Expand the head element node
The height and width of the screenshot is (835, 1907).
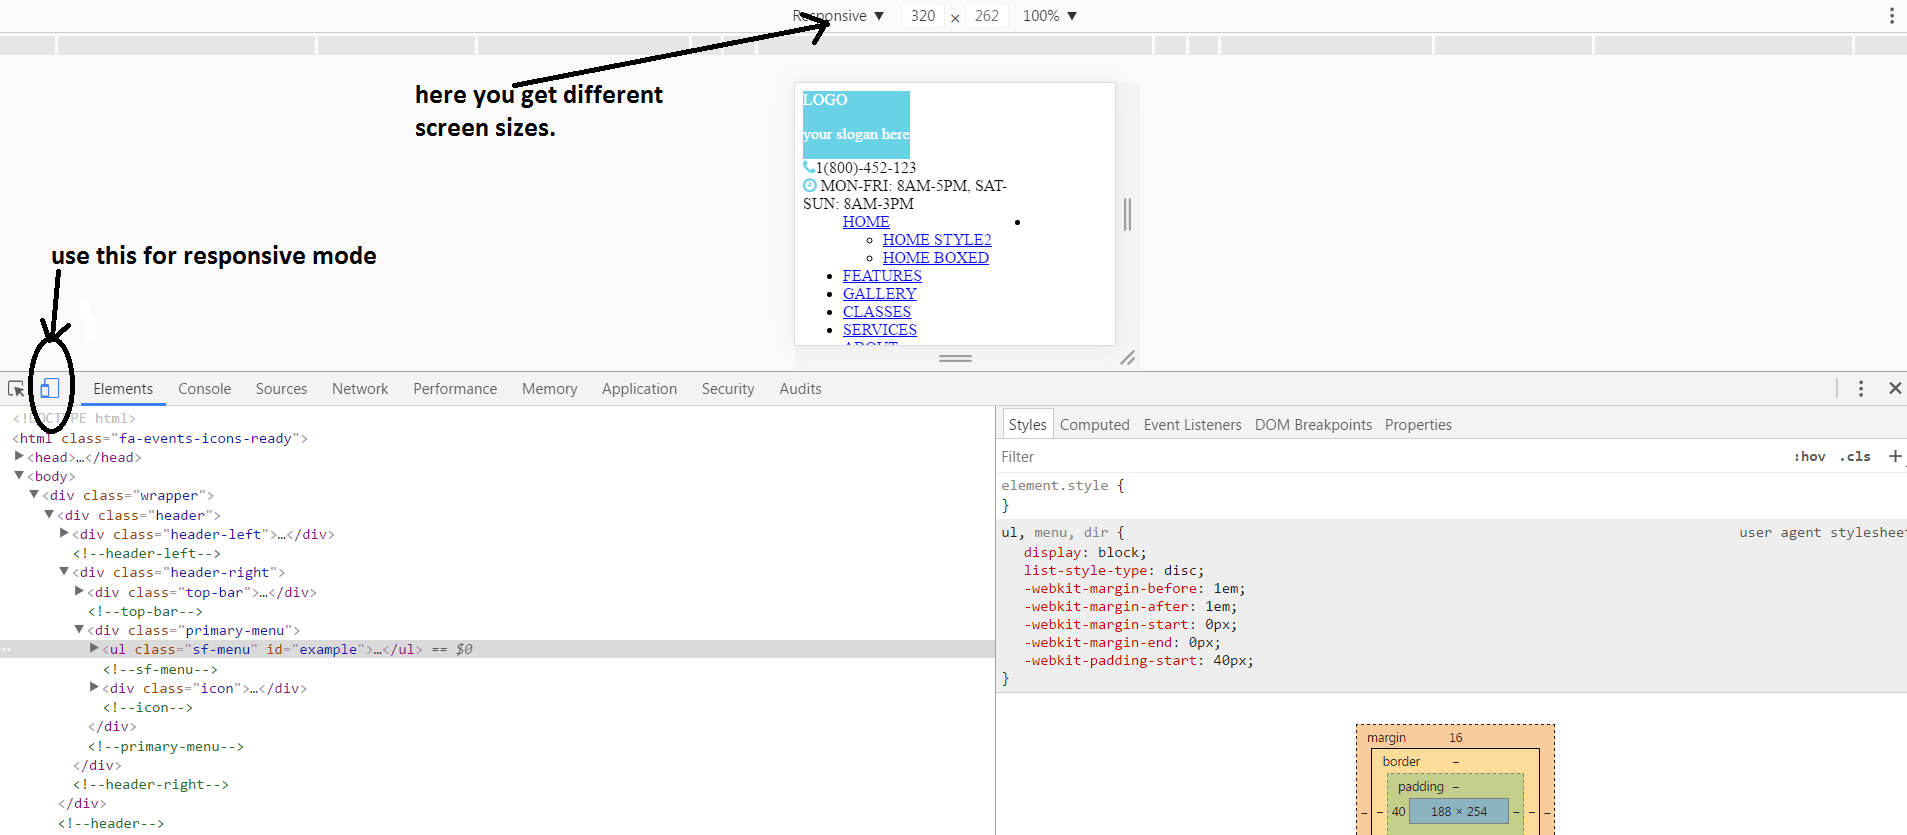pos(19,457)
